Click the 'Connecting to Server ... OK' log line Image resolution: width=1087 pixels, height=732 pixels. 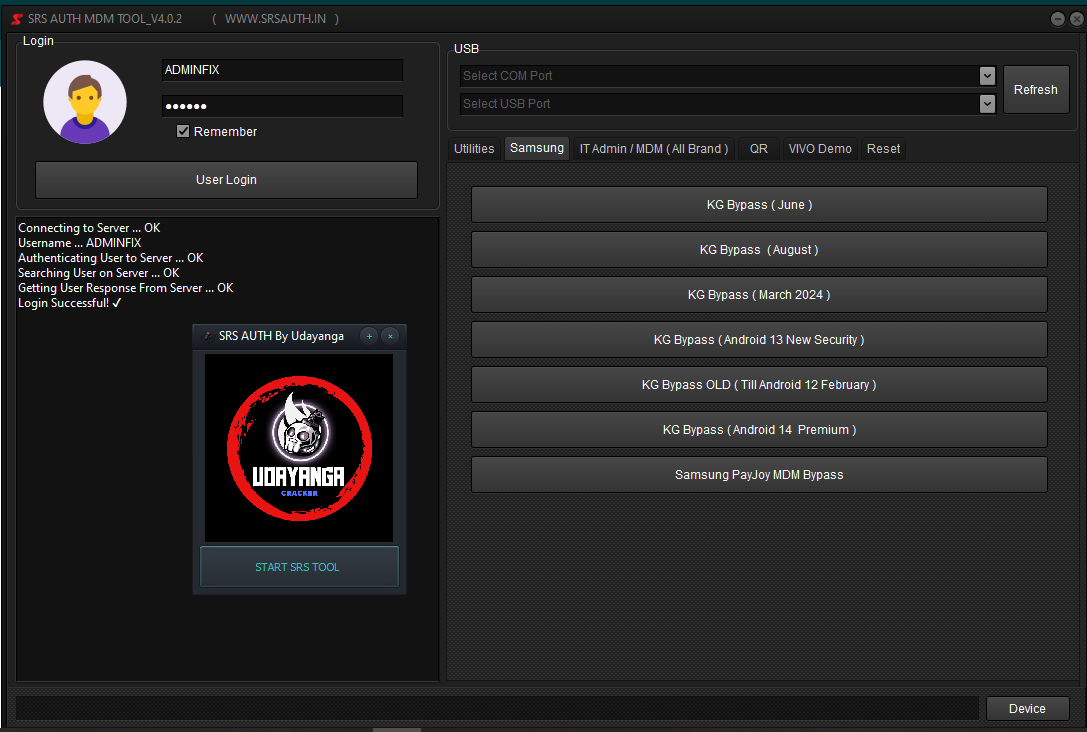tap(89, 228)
